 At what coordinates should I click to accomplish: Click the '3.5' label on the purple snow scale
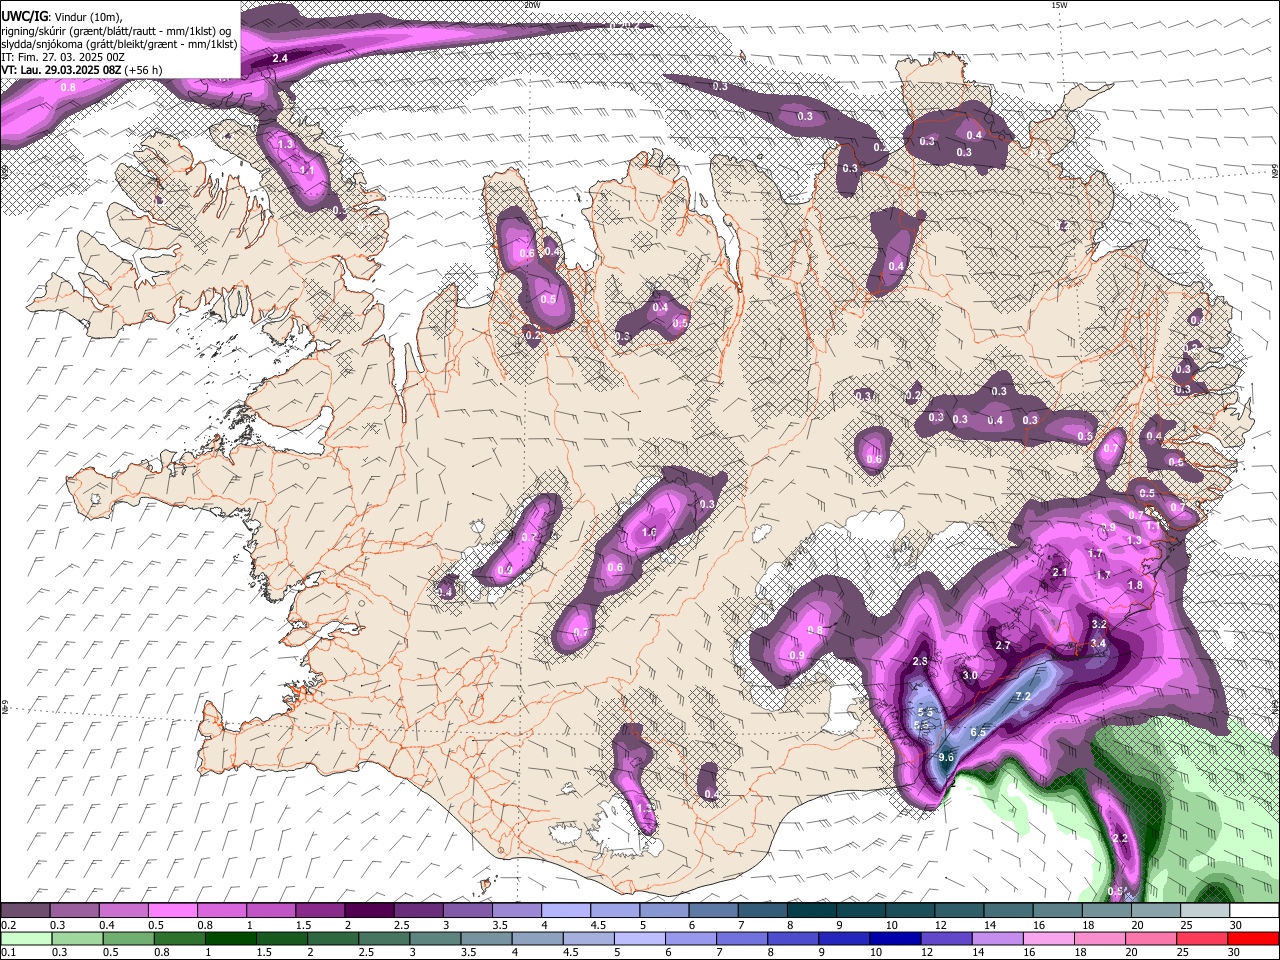[x=500, y=926]
